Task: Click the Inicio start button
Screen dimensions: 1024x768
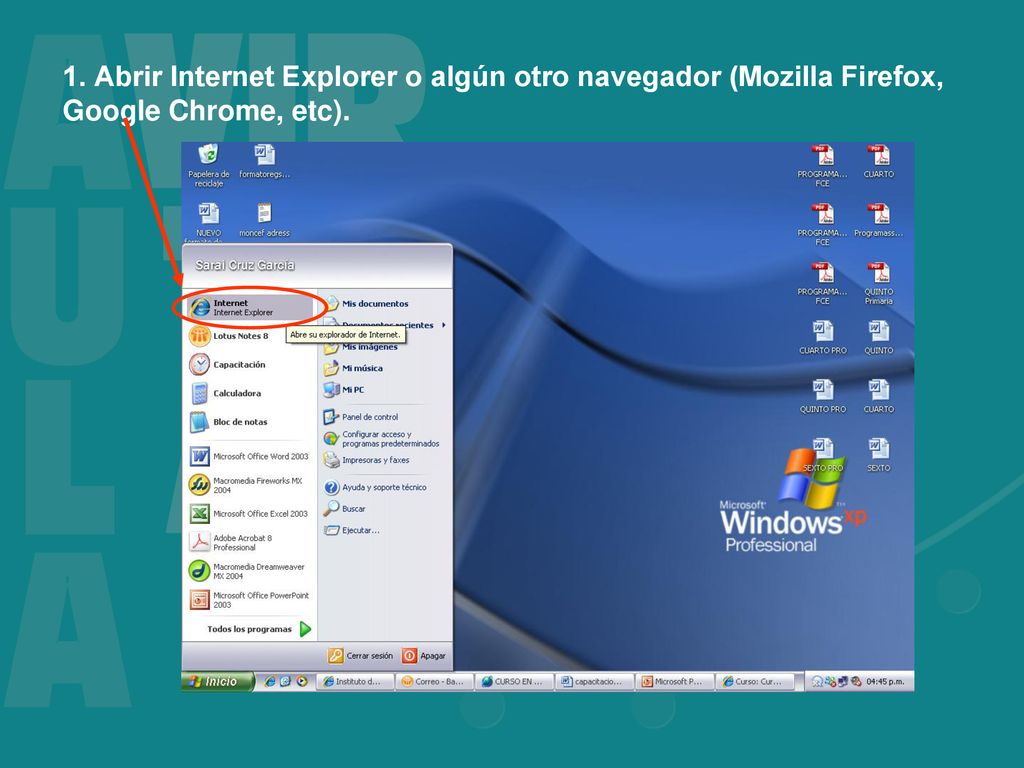Action: click(x=217, y=681)
